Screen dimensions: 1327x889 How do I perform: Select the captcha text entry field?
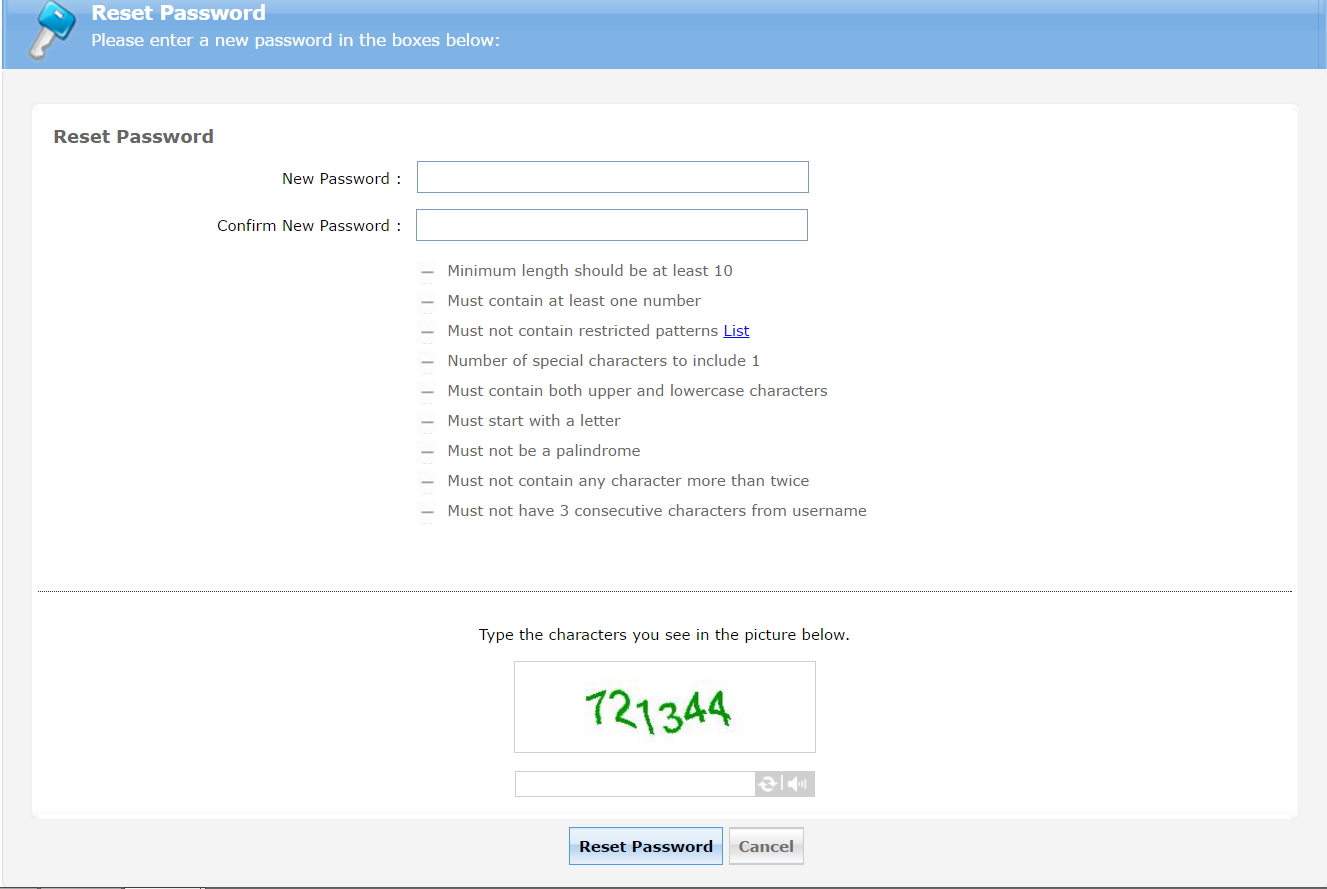pos(634,784)
